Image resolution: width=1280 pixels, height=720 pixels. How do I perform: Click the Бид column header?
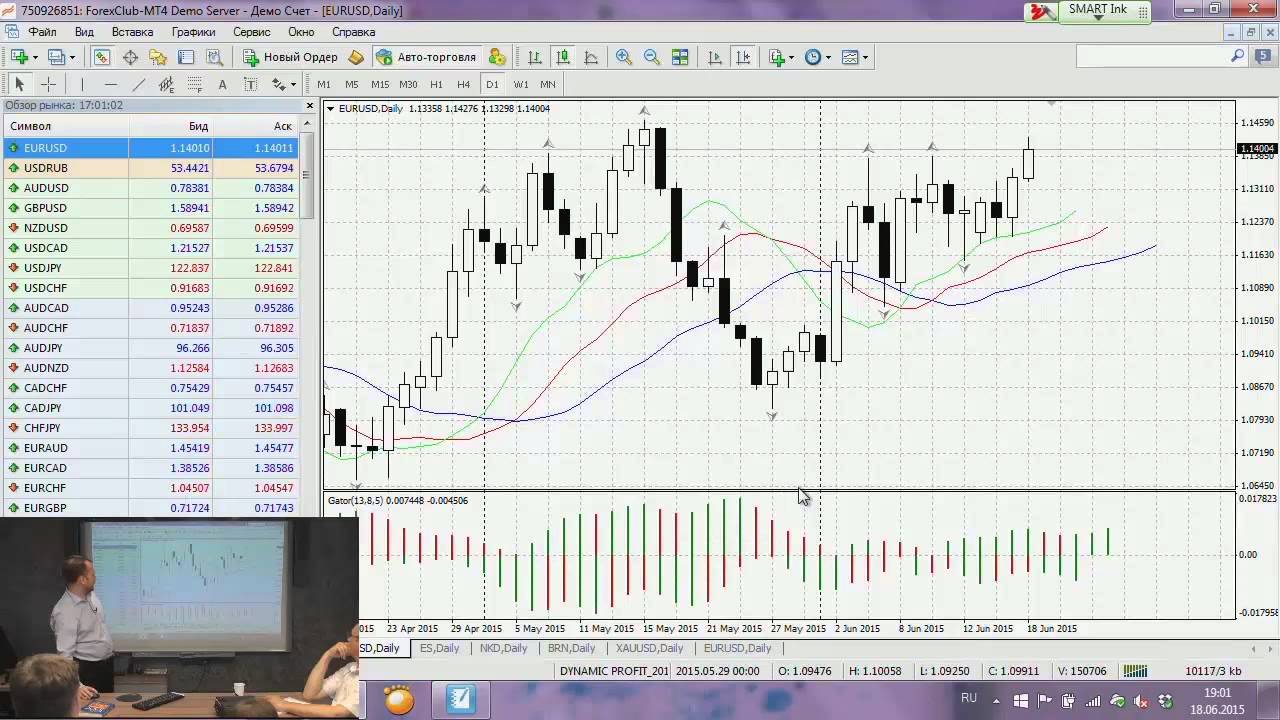[x=170, y=126]
